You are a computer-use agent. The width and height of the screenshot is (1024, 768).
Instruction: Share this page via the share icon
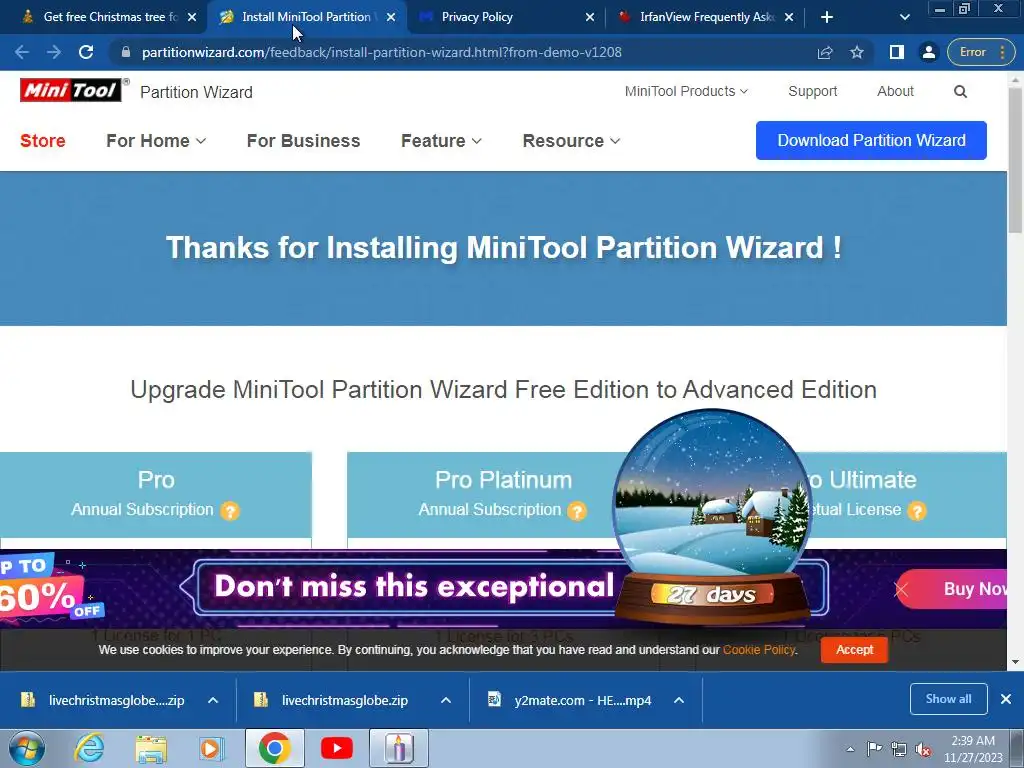pyautogui.click(x=825, y=52)
